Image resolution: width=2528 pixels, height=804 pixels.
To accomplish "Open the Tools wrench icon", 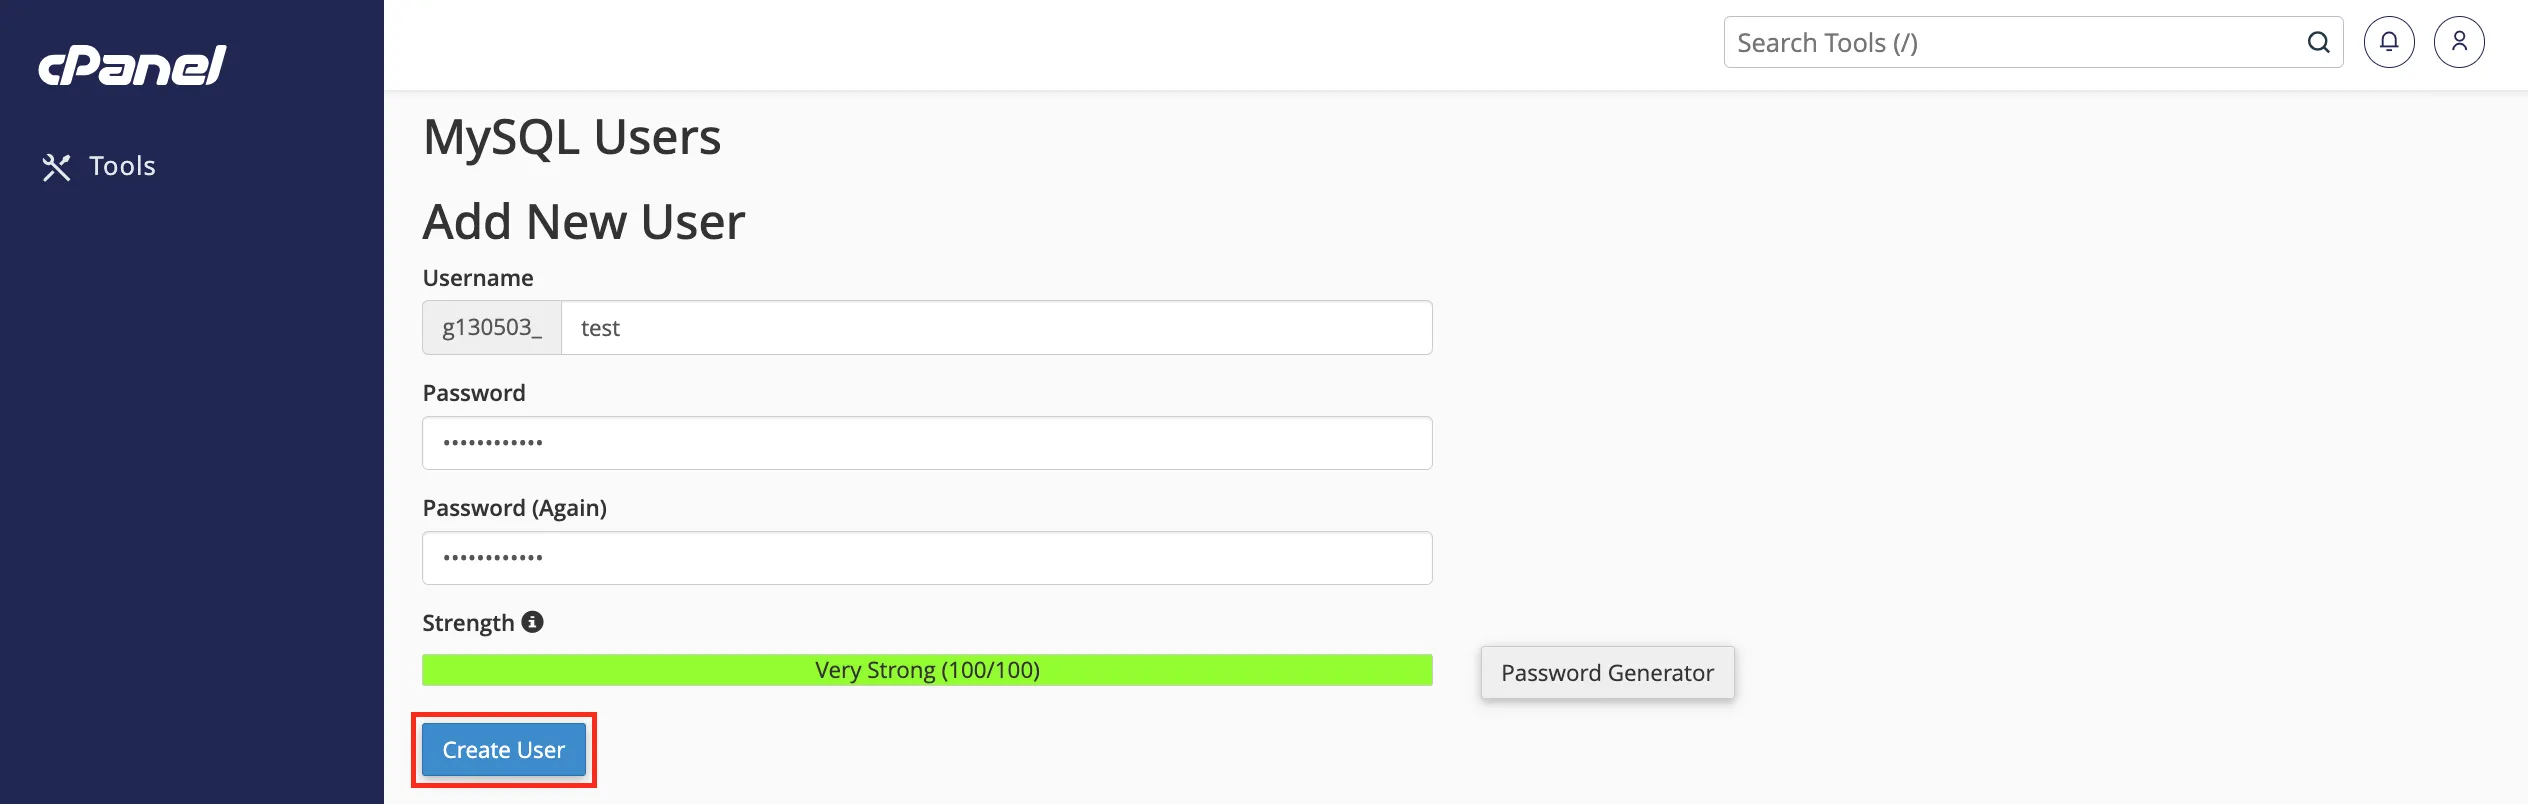I will pyautogui.click(x=56, y=167).
